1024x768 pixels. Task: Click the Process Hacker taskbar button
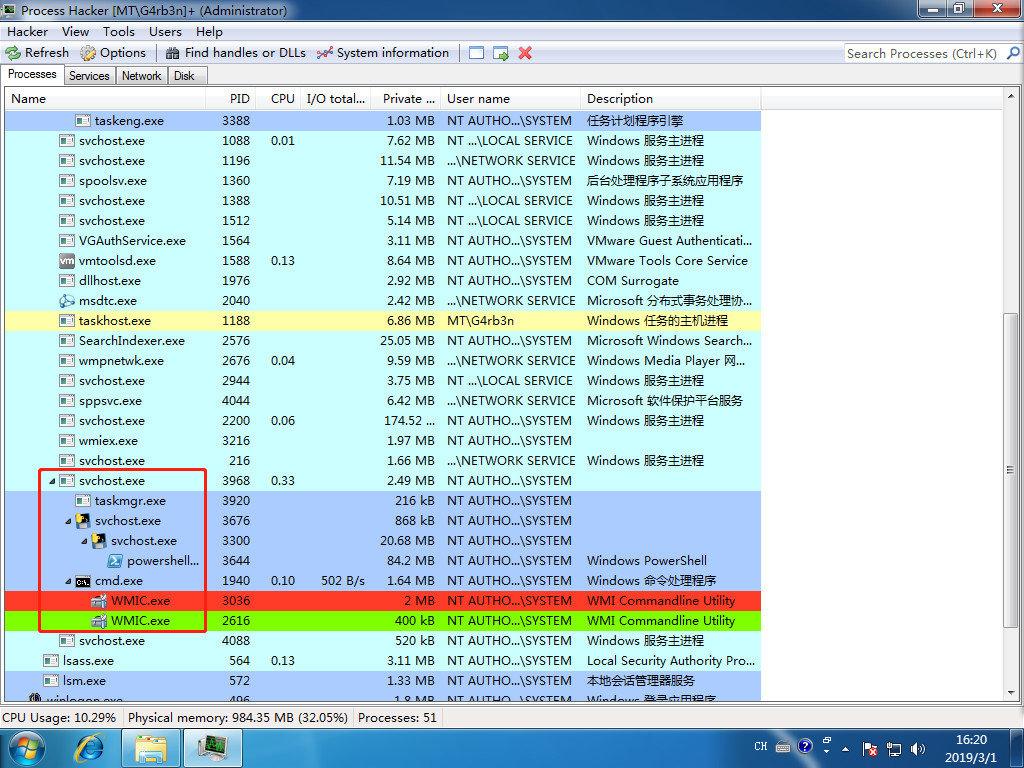pyautogui.click(x=214, y=748)
